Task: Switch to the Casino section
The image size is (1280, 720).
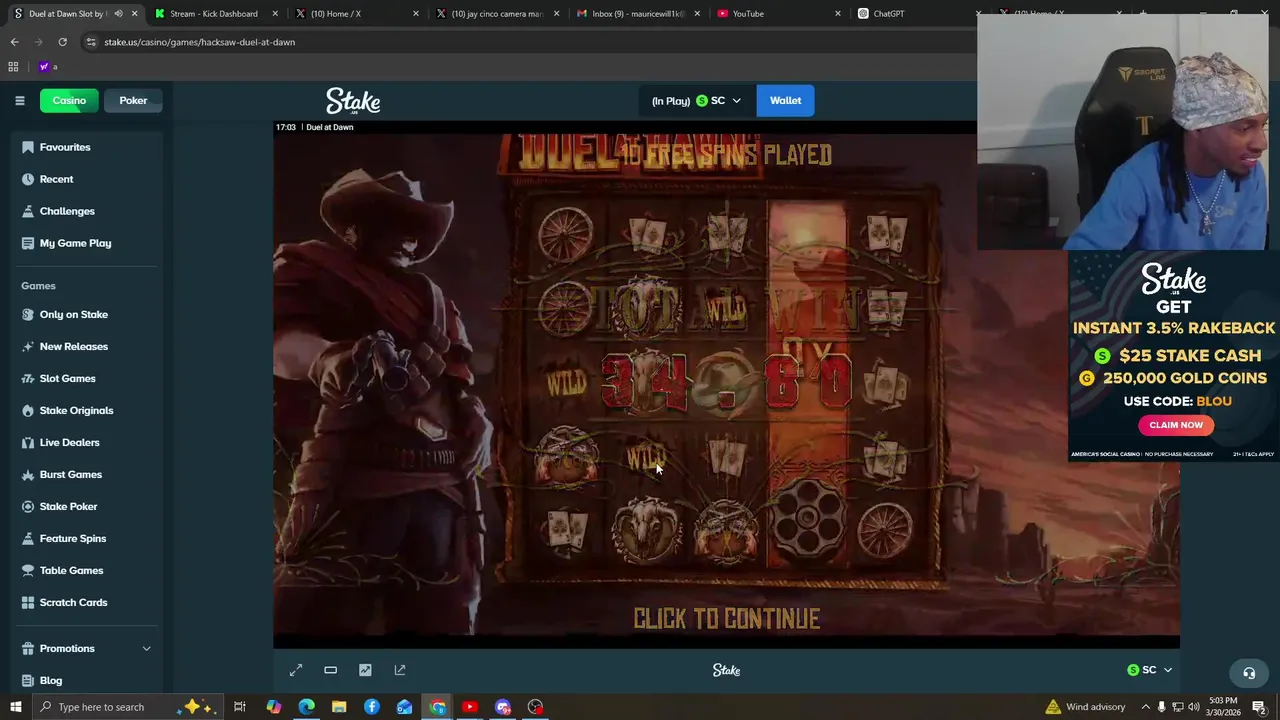Action: (69, 100)
